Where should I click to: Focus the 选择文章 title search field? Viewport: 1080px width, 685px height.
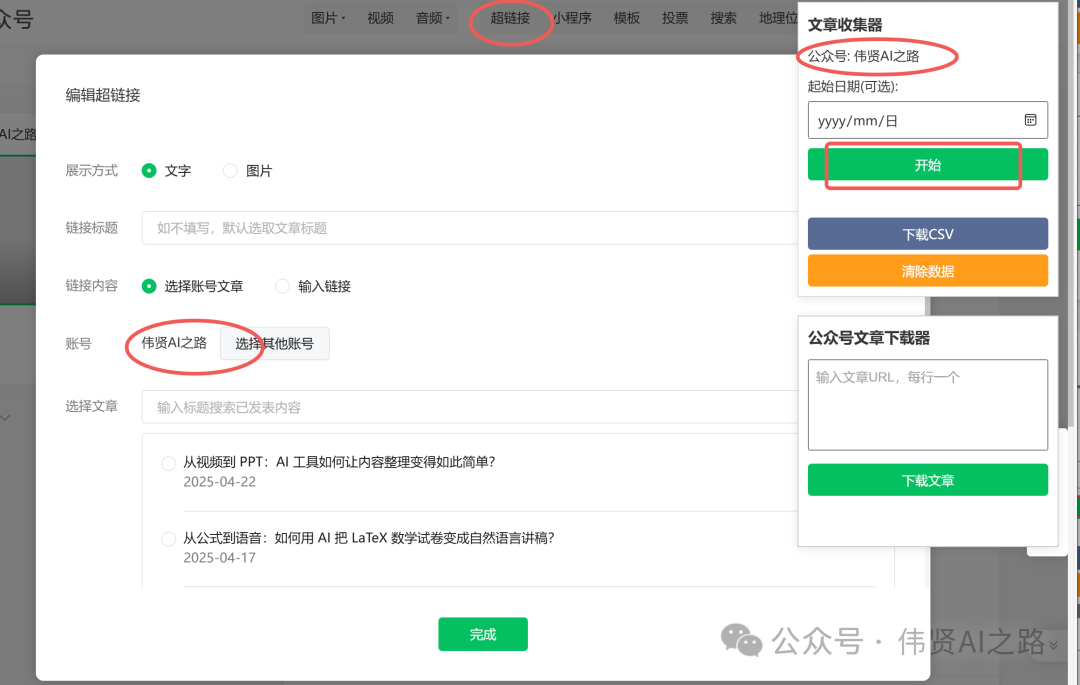point(470,407)
